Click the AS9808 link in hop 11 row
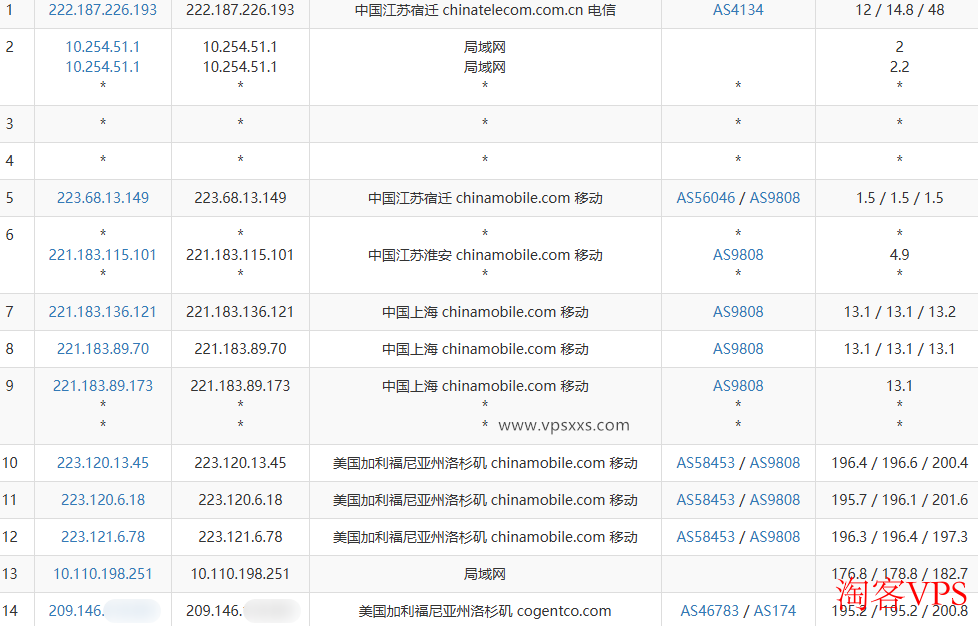 point(775,500)
